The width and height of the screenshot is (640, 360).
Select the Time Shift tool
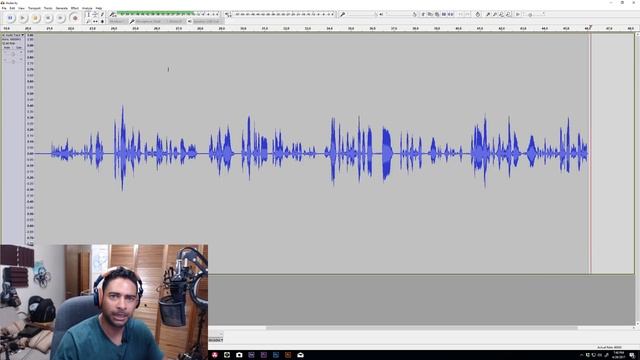tap(95, 21)
